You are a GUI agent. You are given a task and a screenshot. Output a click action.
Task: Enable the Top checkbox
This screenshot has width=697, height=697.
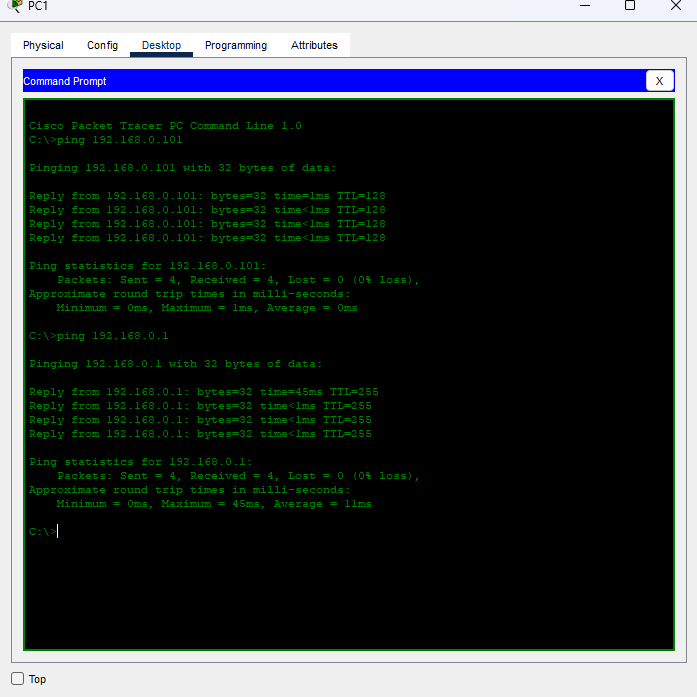[18, 679]
